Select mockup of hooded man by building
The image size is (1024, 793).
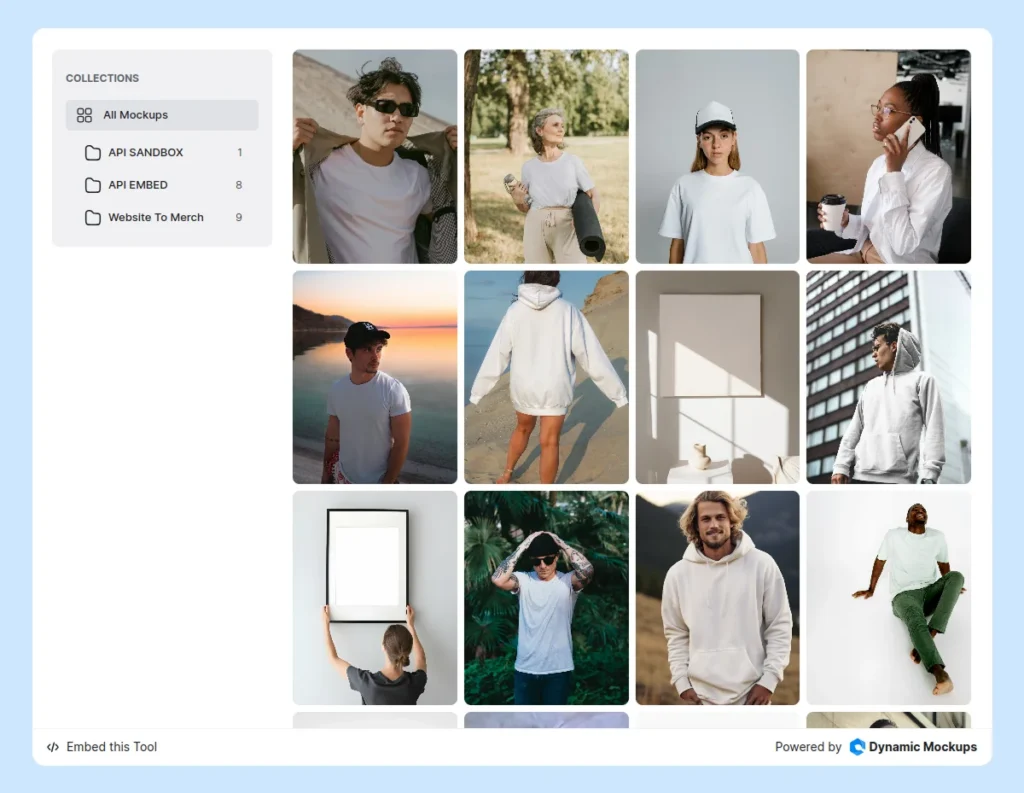pos(888,378)
